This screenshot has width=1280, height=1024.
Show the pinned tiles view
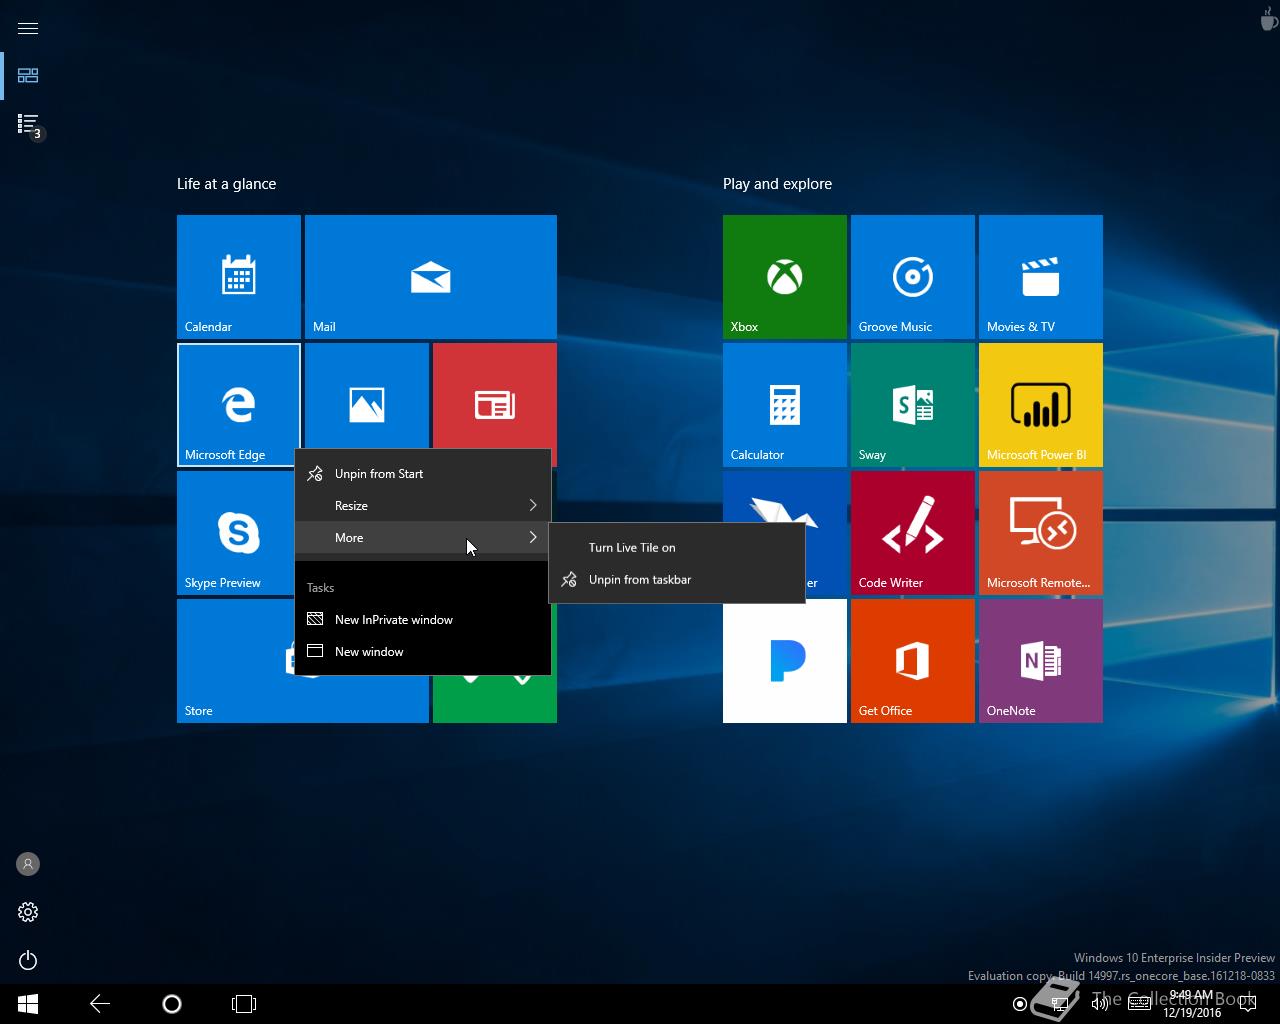28,76
